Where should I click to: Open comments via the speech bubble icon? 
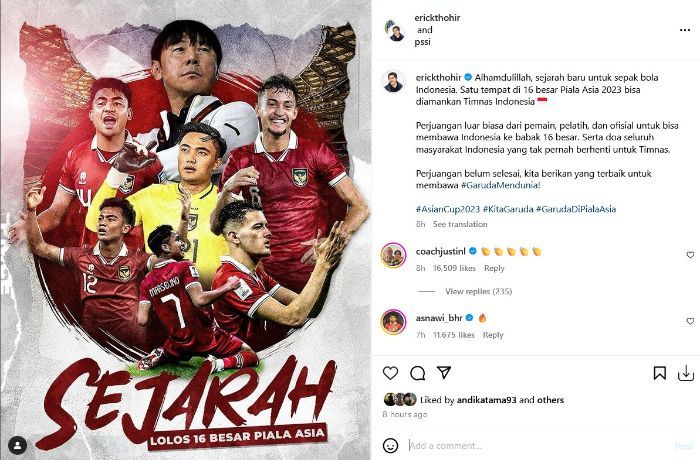[417, 373]
